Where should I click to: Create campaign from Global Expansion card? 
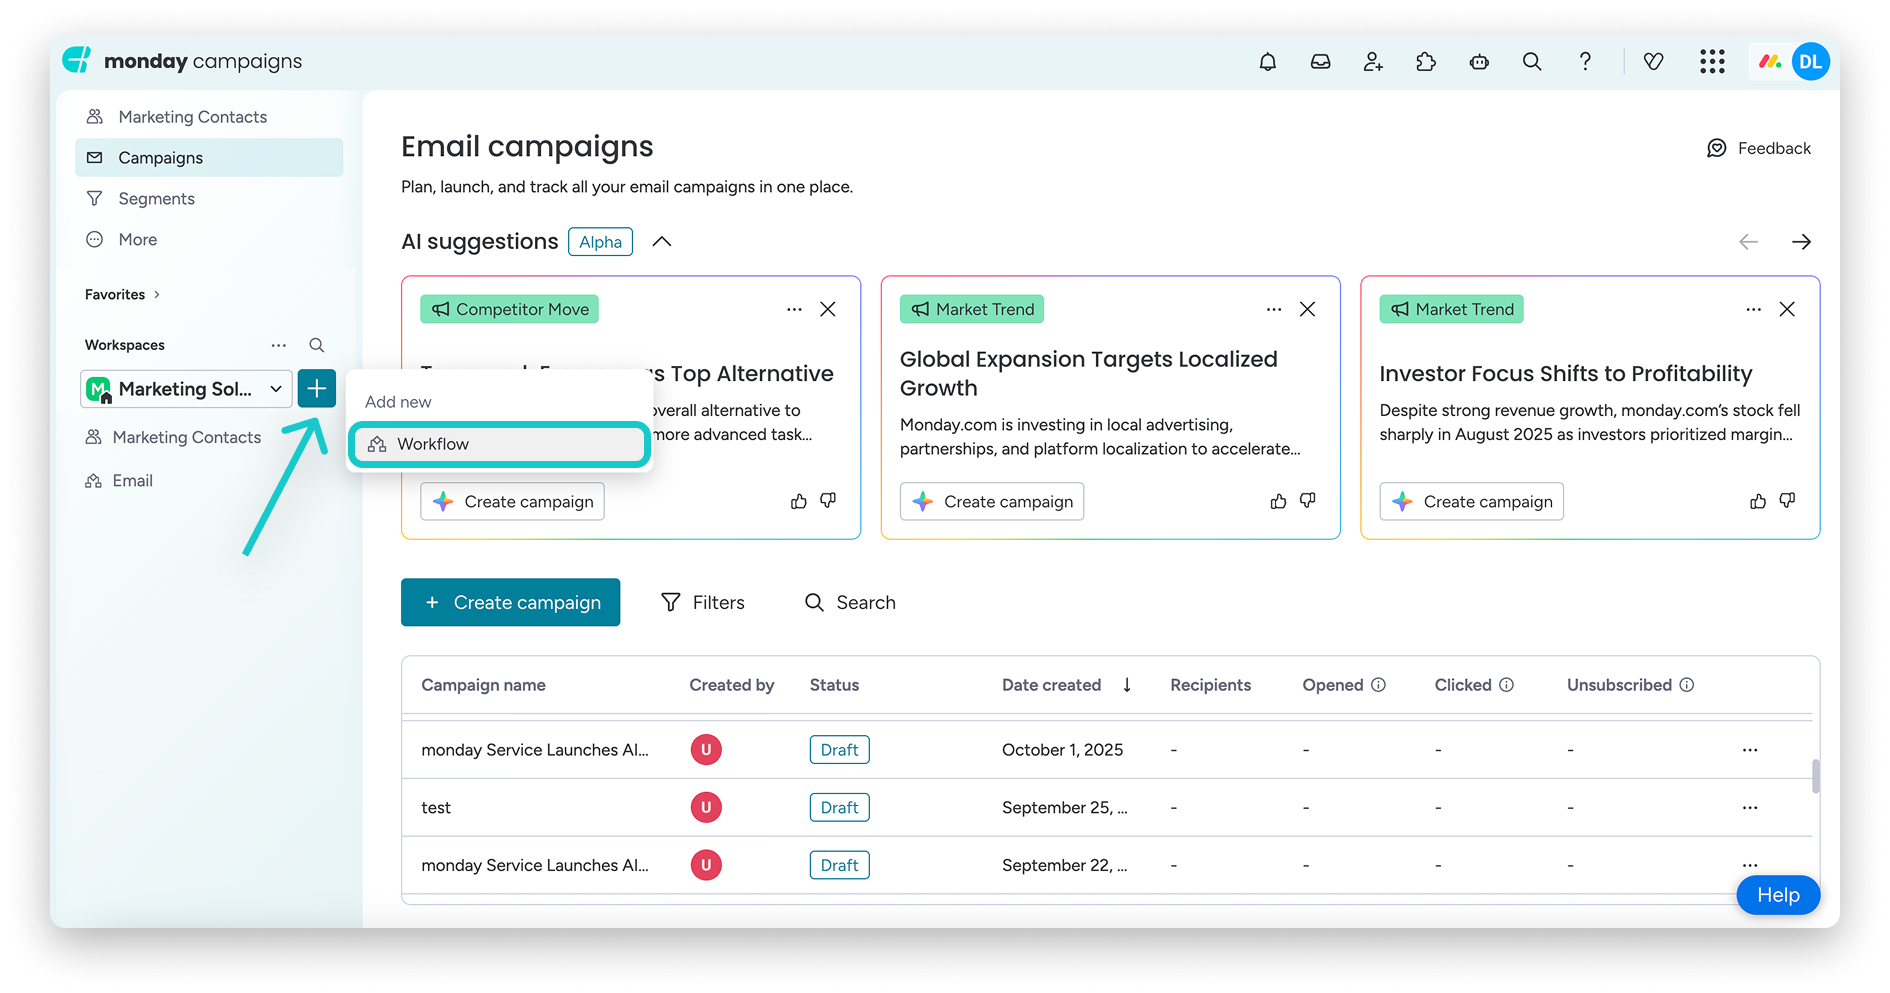pos(992,501)
